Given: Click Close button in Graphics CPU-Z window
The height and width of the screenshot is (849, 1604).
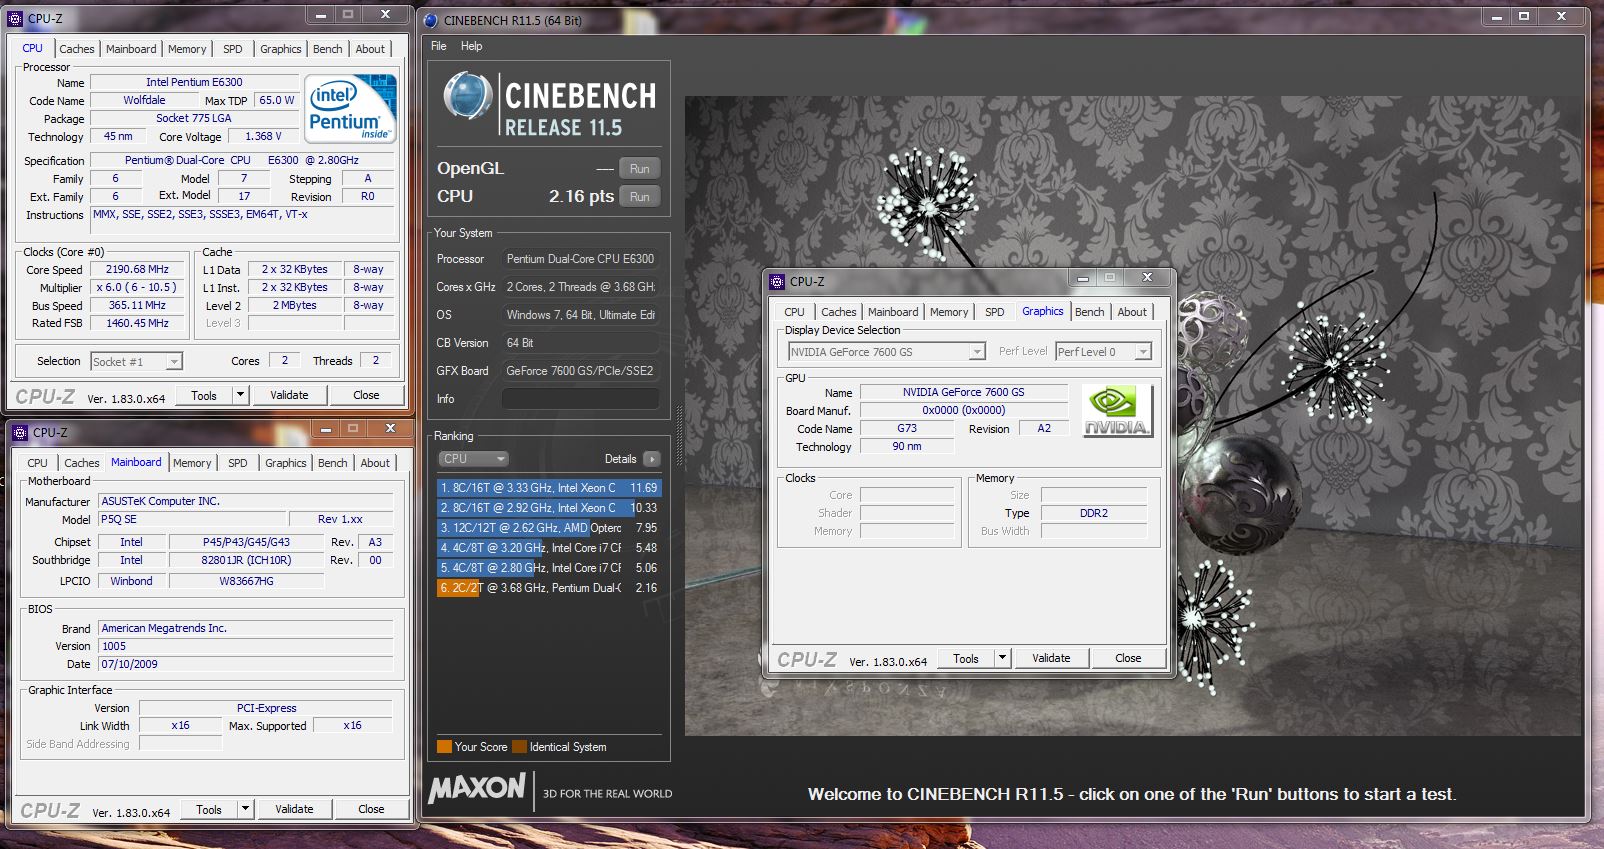Looking at the screenshot, I should point(1128,658).
